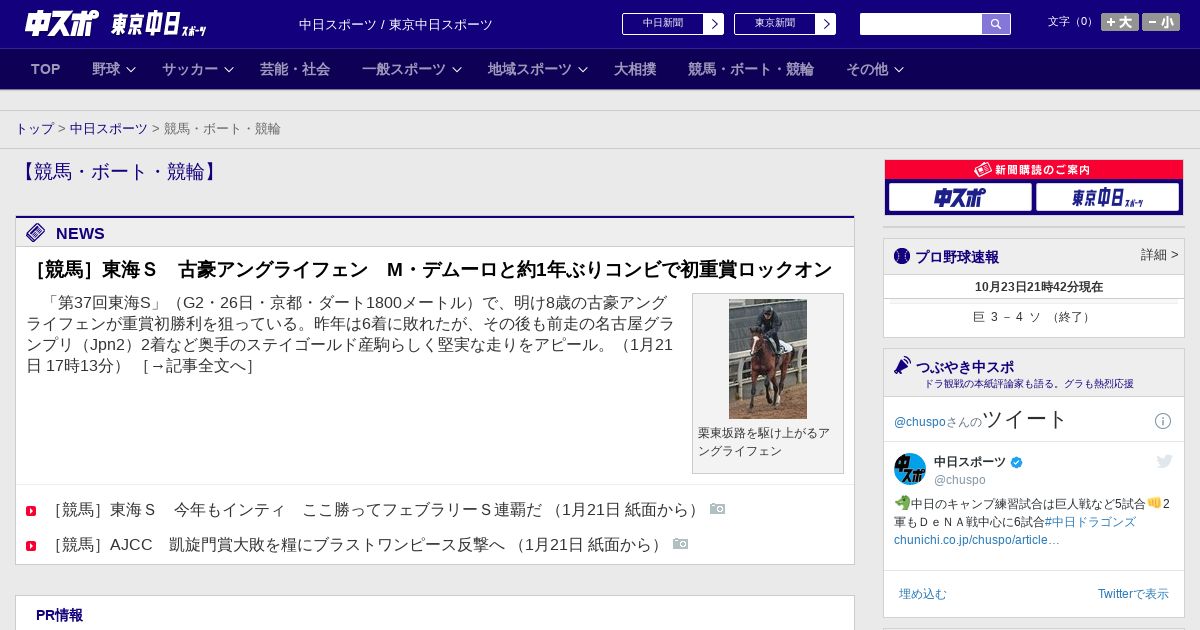Expand the 野球 dropdown chevron
The image size is (1200, 630).
tap(131, 70)
